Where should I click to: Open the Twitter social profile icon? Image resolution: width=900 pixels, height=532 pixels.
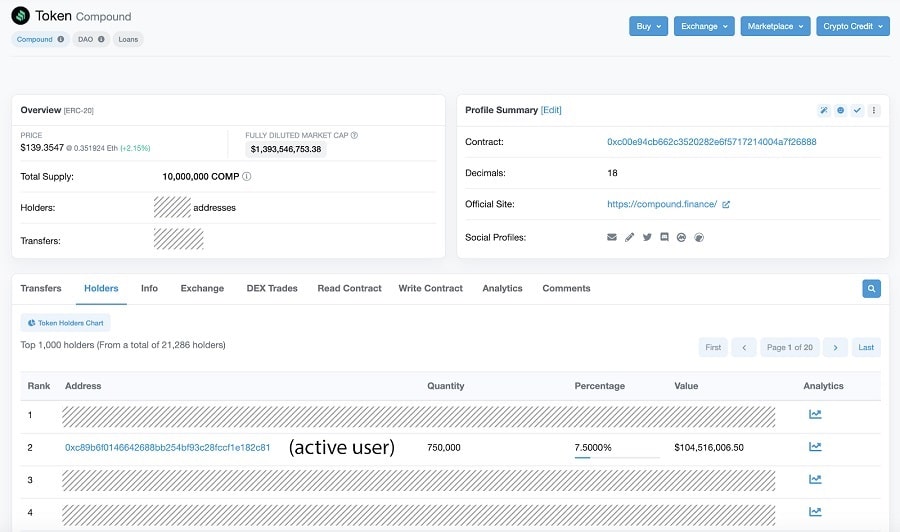pyautogui.click(x=647, y=237)
